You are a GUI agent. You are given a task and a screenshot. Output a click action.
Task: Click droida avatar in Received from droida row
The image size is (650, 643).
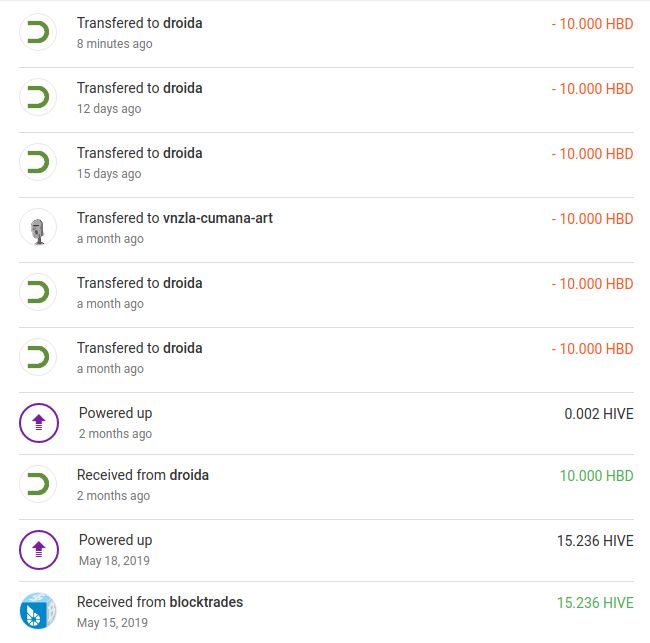(x=38, y=485)
